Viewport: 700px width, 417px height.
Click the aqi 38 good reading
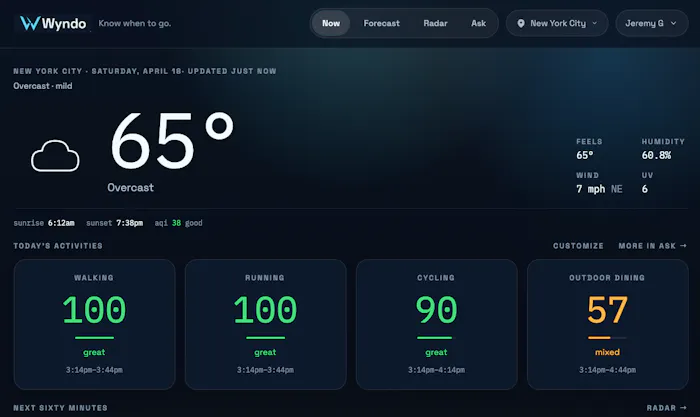[x=178, y=223]
